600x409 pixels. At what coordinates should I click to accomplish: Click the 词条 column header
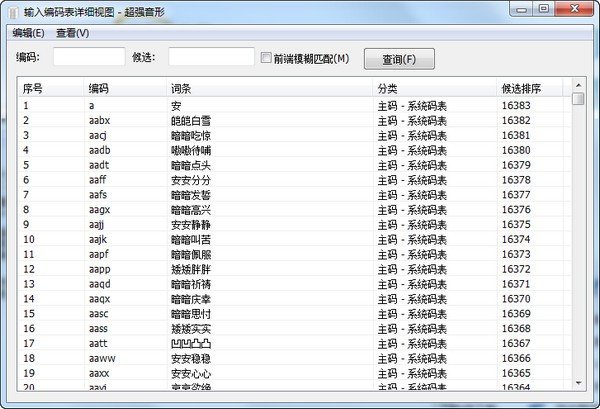click(x=270, y=88)
